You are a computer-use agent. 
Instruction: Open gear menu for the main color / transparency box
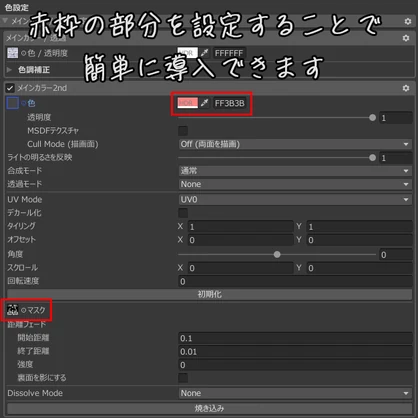click(406, 38)
